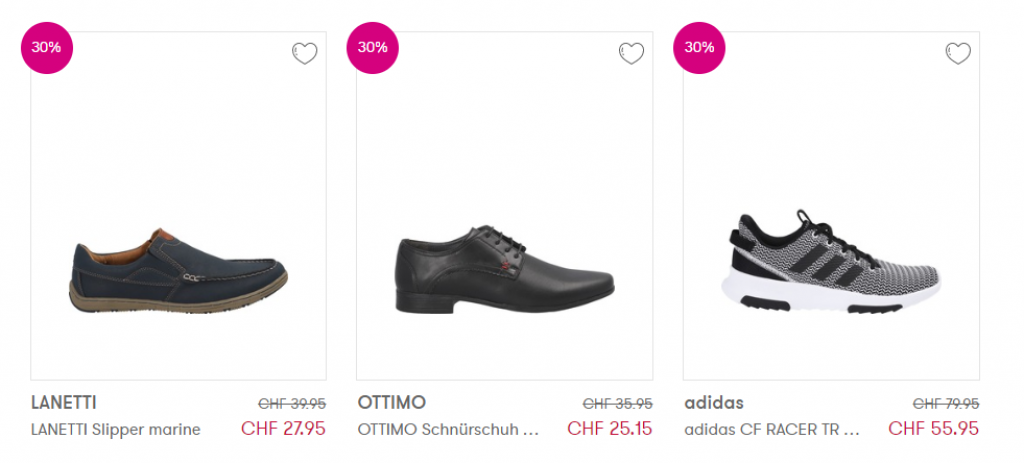Add LANETTI Slipper to wishlist heart
Screen dimensions: 1024x463
pyautogui.click(x=305, y=54)
